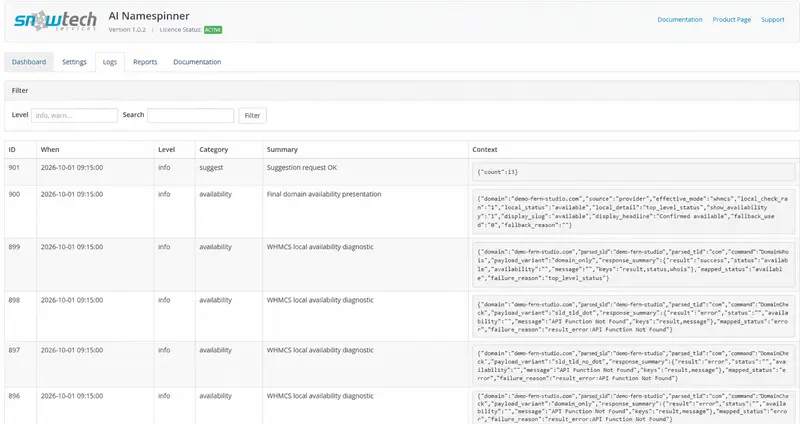800x424 pixels.
Task: Apply filters with the Filter button
Action: point(253,115)
